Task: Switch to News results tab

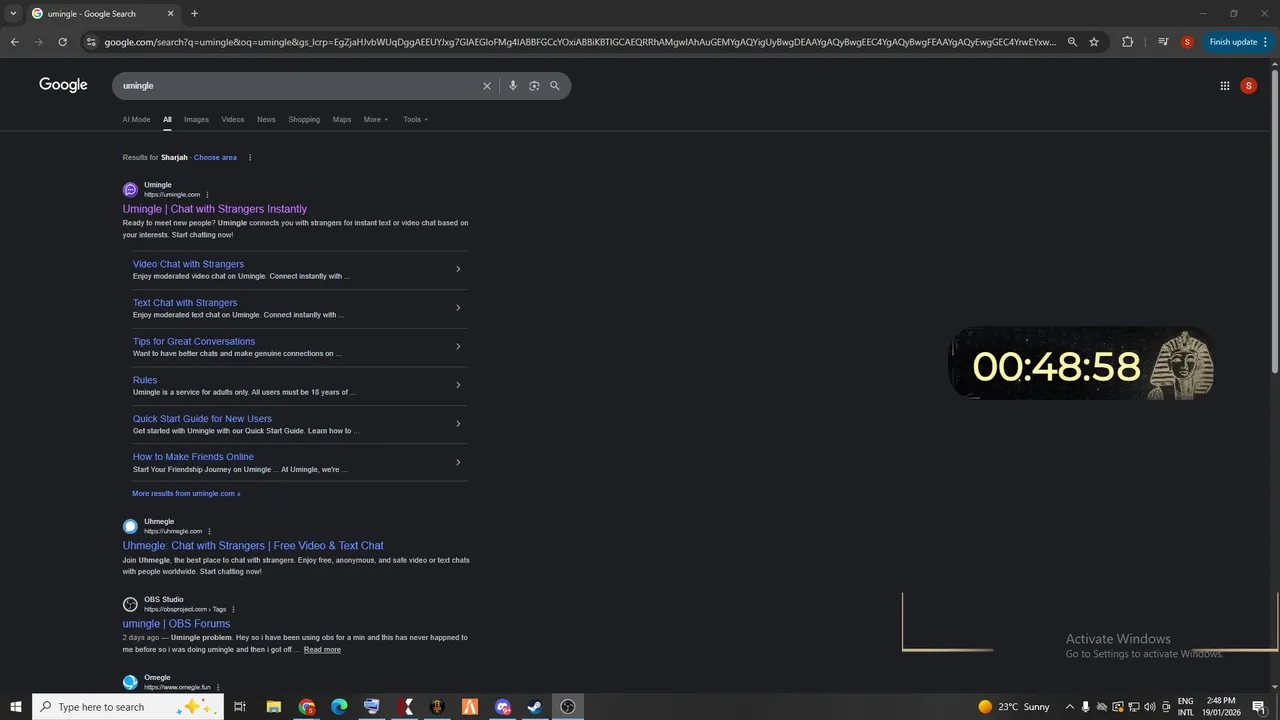Action: [x=266, y=120]
